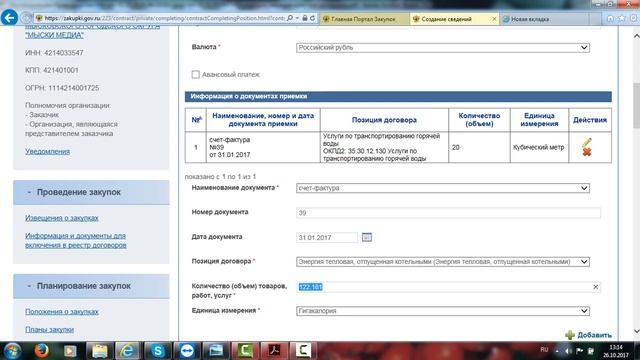Screen dimensions: 640x360
Task: Click the счет-фактура №39 table cell
Action: click(263, 147)
